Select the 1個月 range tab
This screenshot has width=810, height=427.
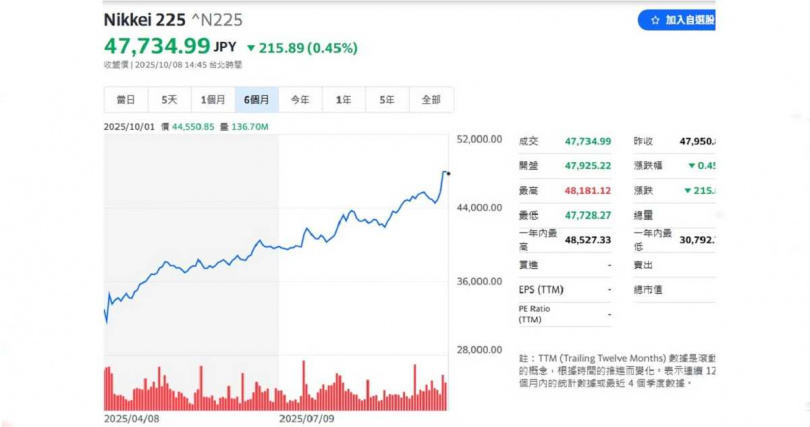(x=213, y=100)
